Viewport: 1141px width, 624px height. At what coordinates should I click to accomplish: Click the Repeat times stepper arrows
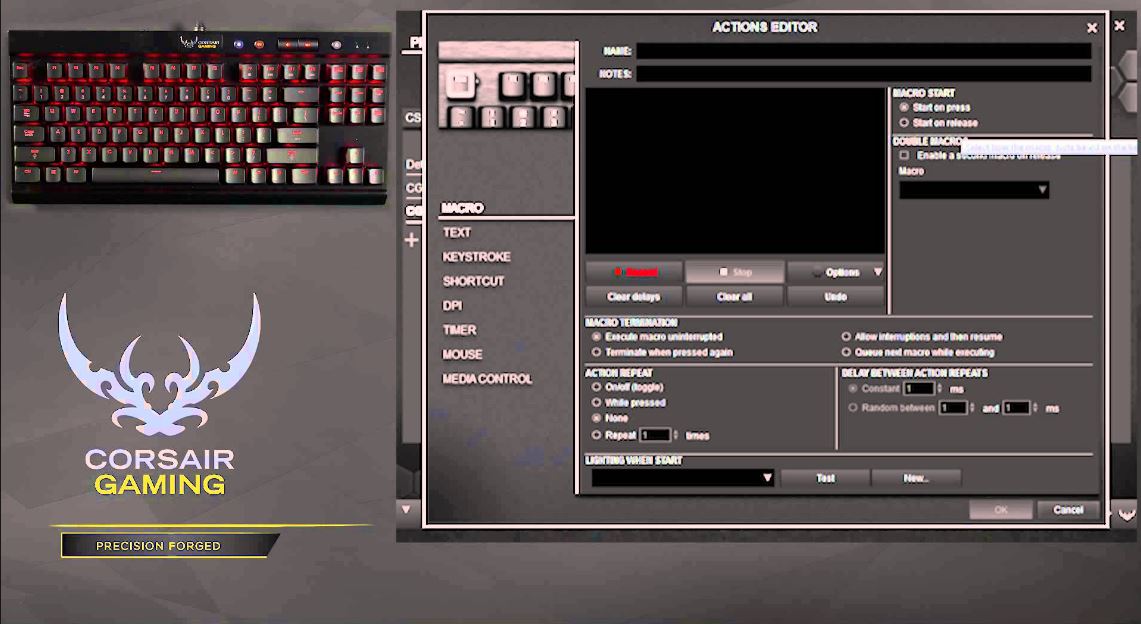click(x=675, y=435)
